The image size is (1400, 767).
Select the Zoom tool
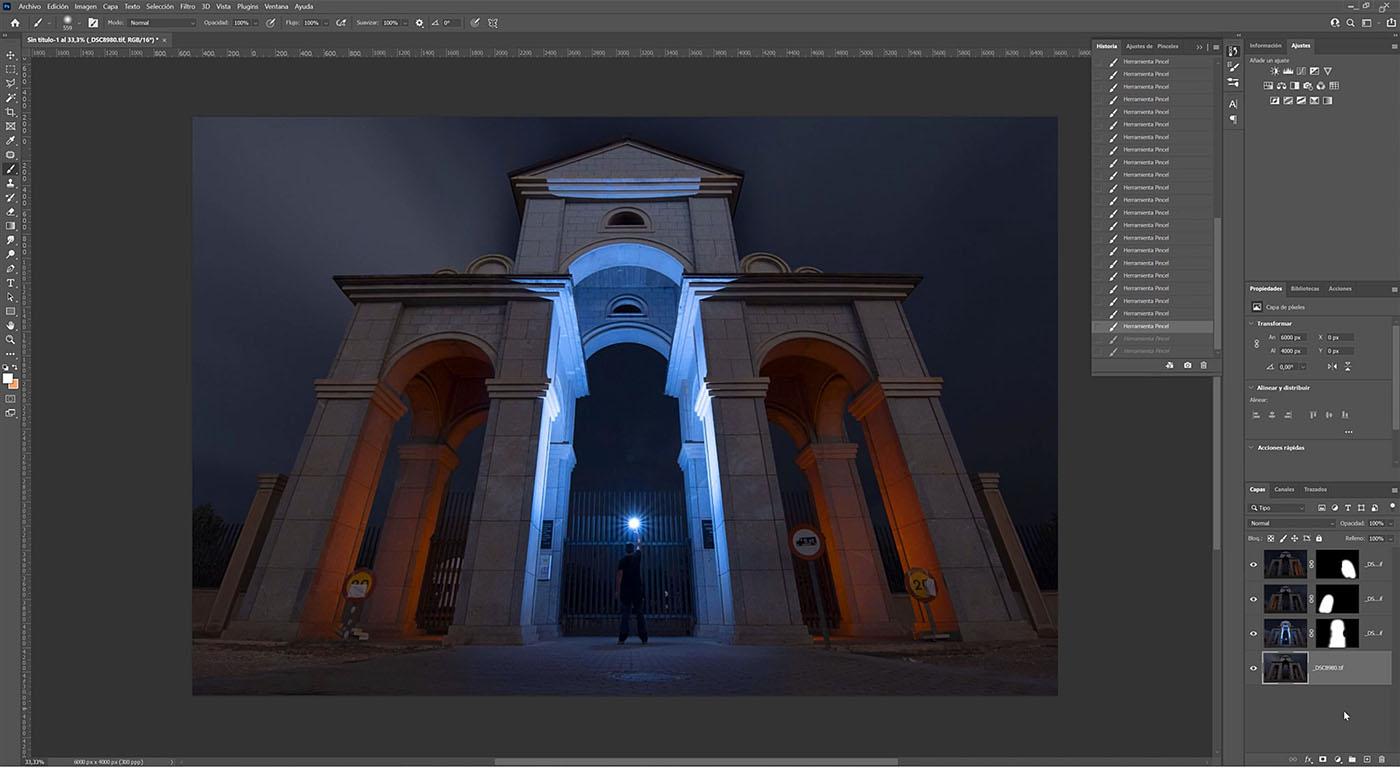click(11, 340)
